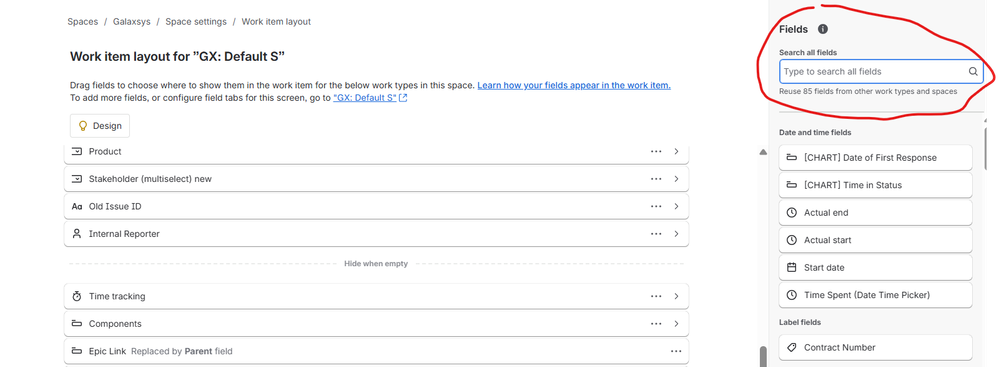Screen dimensions: 999x367
Task: Click the text icon beside Old Issue ID
Action: (x=77, y=206)
